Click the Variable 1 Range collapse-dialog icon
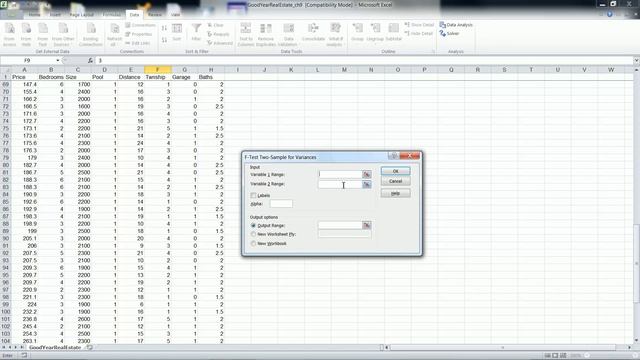Image resolution: width=640 pixels, height=360 pixels. (367, 174)
